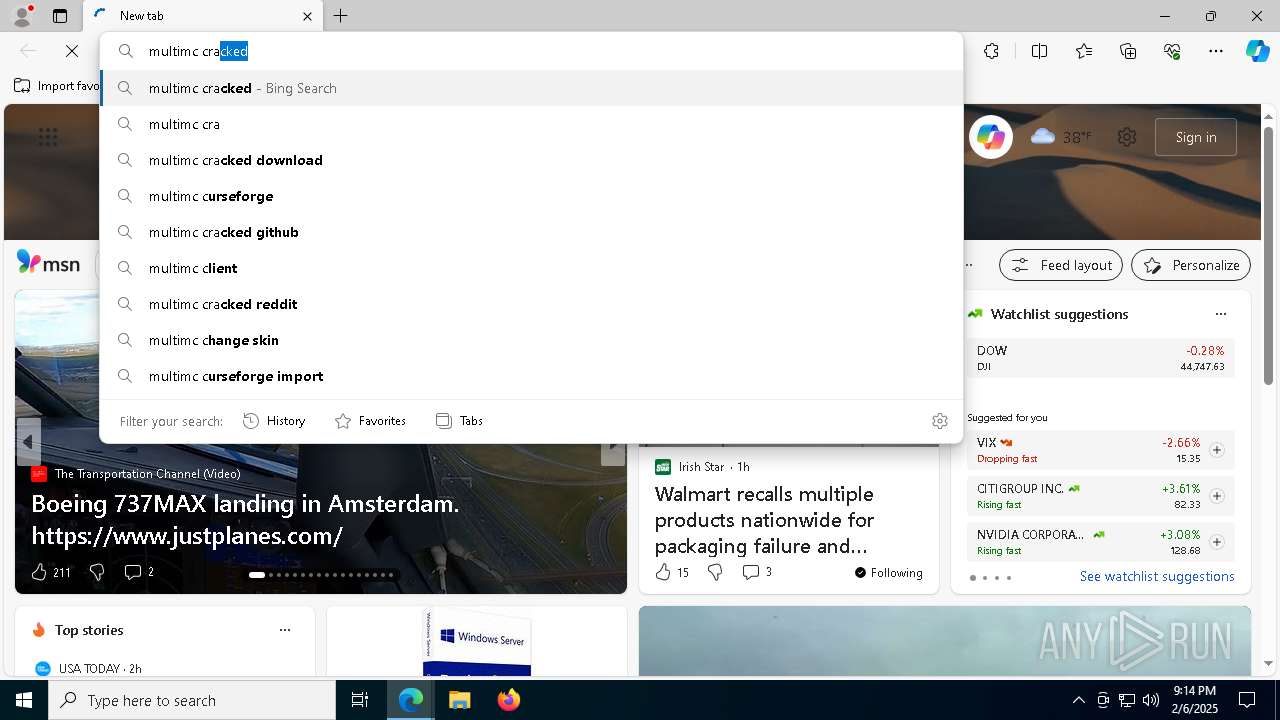Viewport: 1280px width, 720px height.
Task: Select the DOW watchlist row
Action: click(1100, 358)
